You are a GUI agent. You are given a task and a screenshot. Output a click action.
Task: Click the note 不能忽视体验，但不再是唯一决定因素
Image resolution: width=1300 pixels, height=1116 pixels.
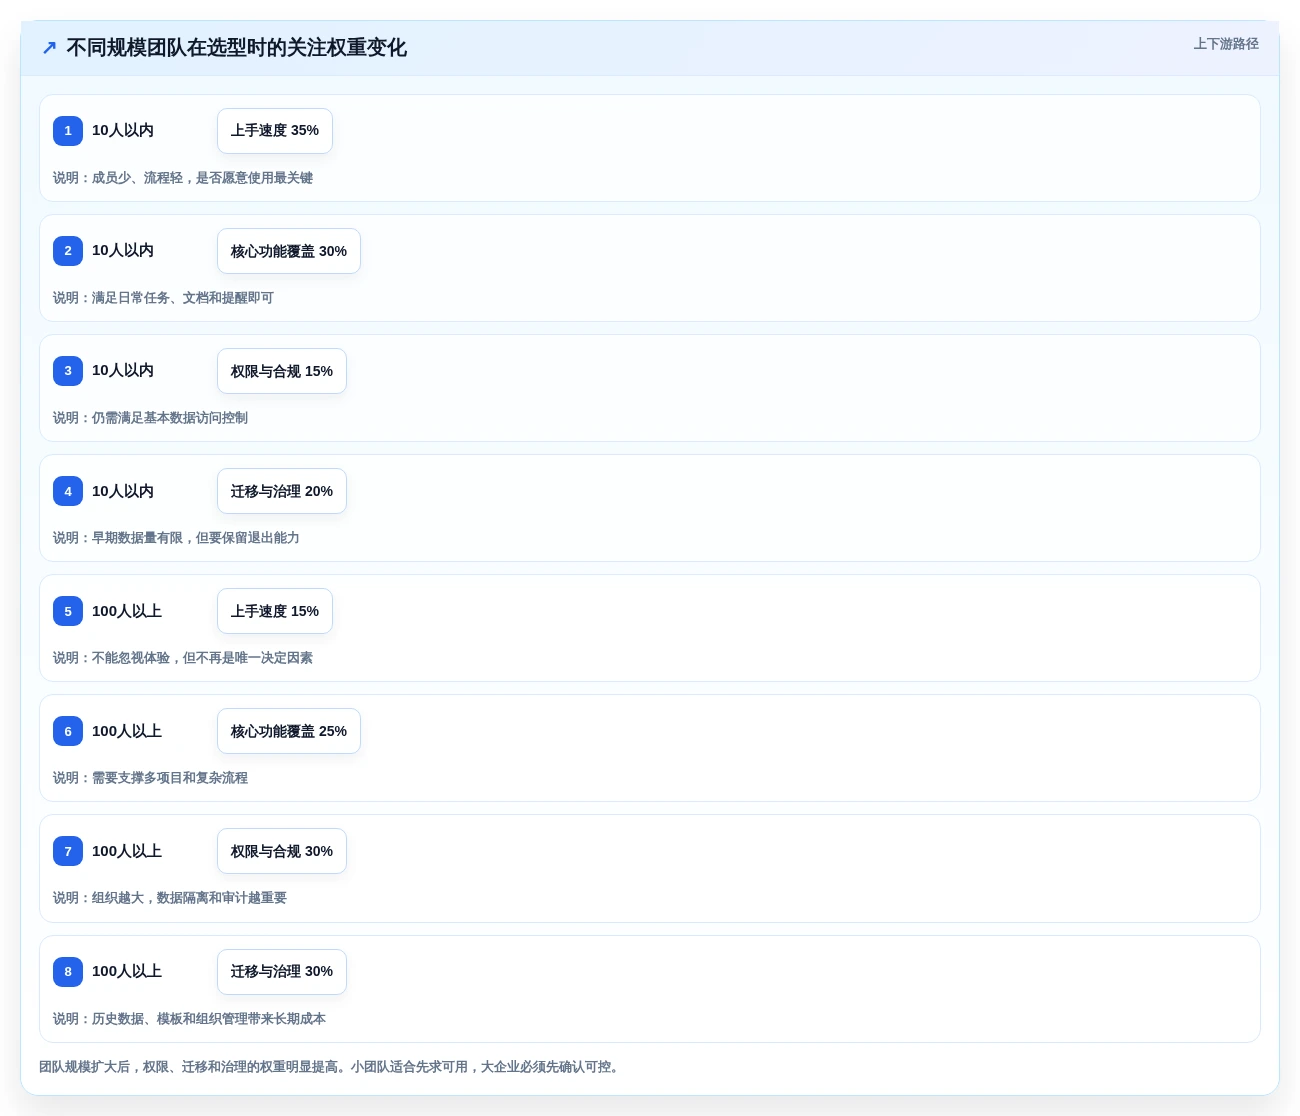(202, 658)
